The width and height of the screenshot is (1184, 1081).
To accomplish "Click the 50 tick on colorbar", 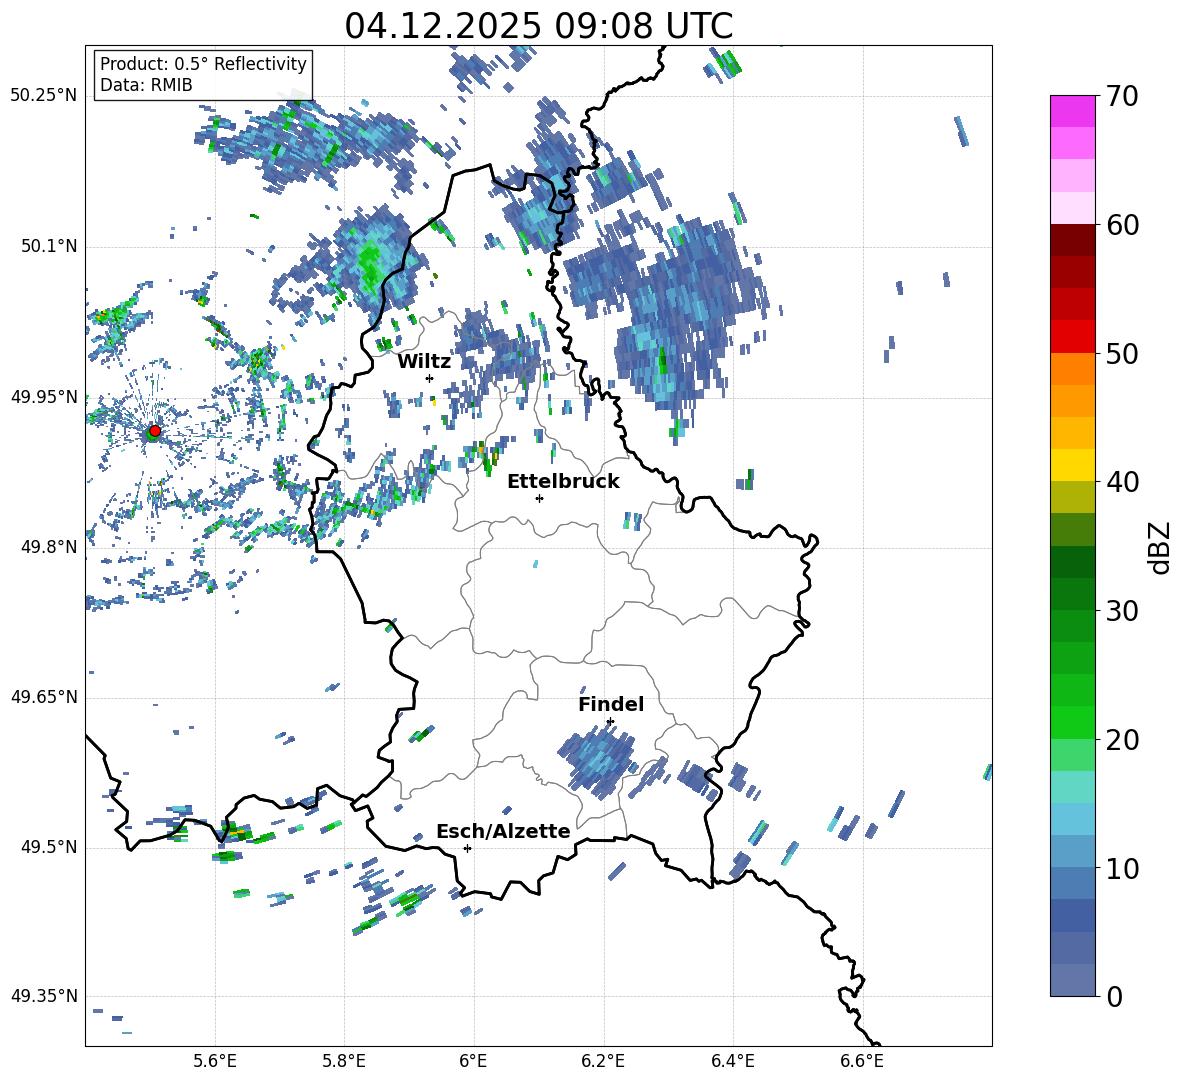I will (x=1122, y=353).
